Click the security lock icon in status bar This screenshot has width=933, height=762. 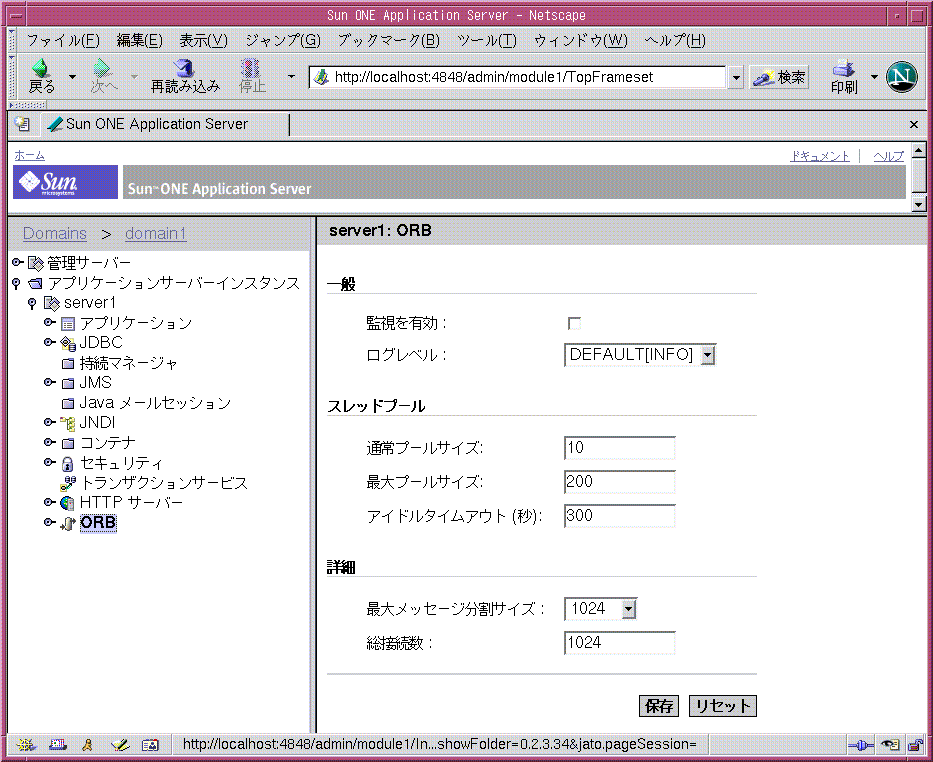tap(915, 744)
